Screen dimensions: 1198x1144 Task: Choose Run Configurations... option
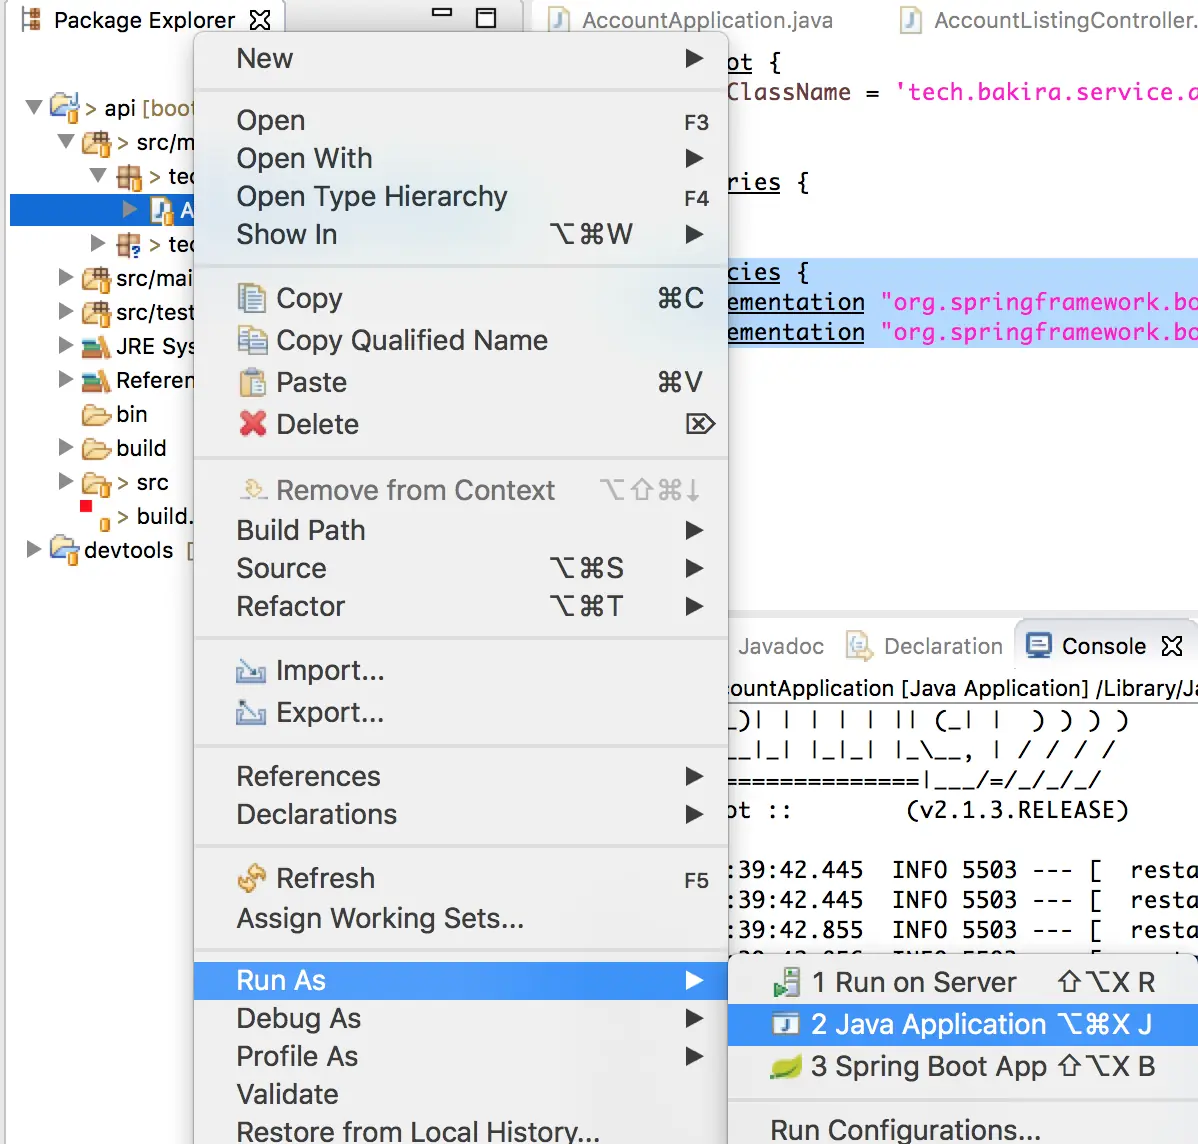(905, 1128)
